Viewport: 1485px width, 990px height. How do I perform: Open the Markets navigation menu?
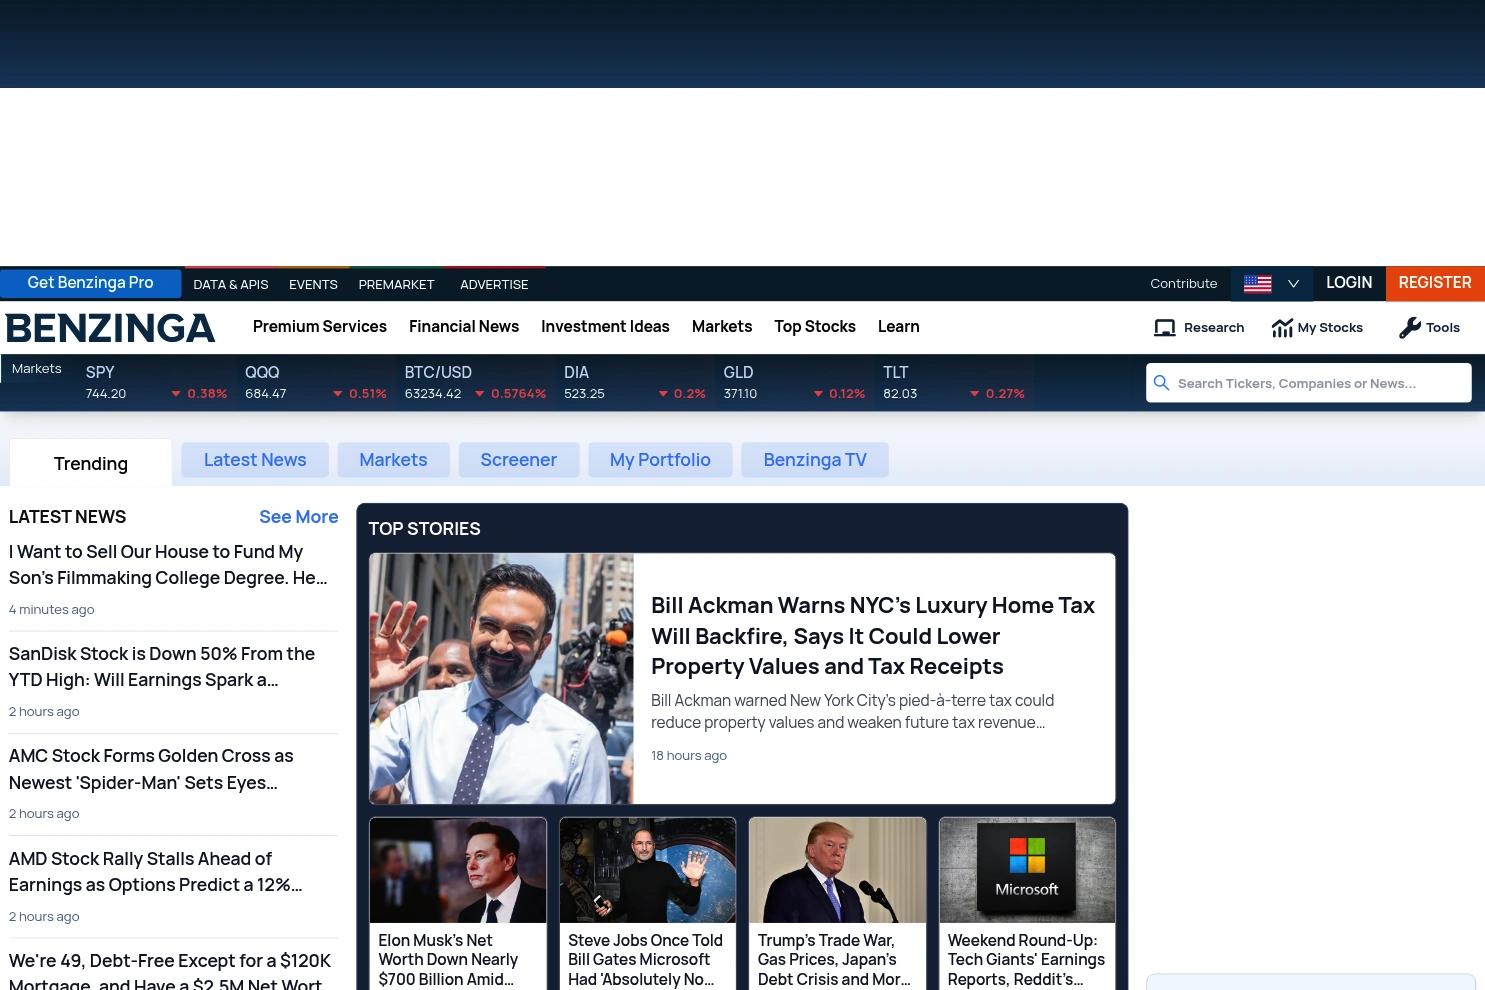click(722, 326)
